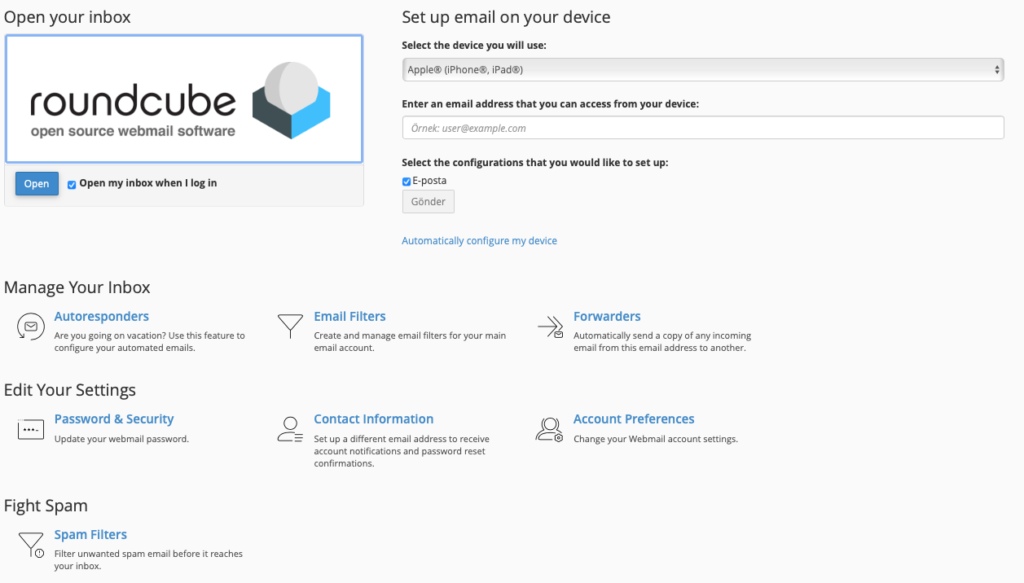Focus the email address input field

[x=703, y=128]
